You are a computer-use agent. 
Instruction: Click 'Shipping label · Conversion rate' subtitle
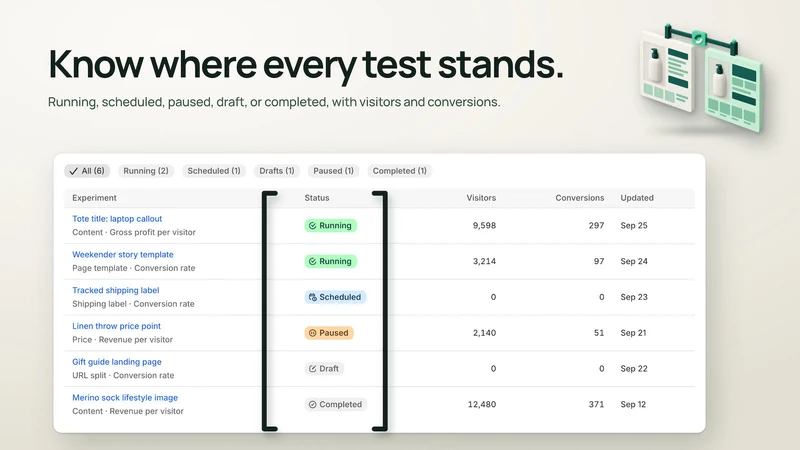coord(133,304)
